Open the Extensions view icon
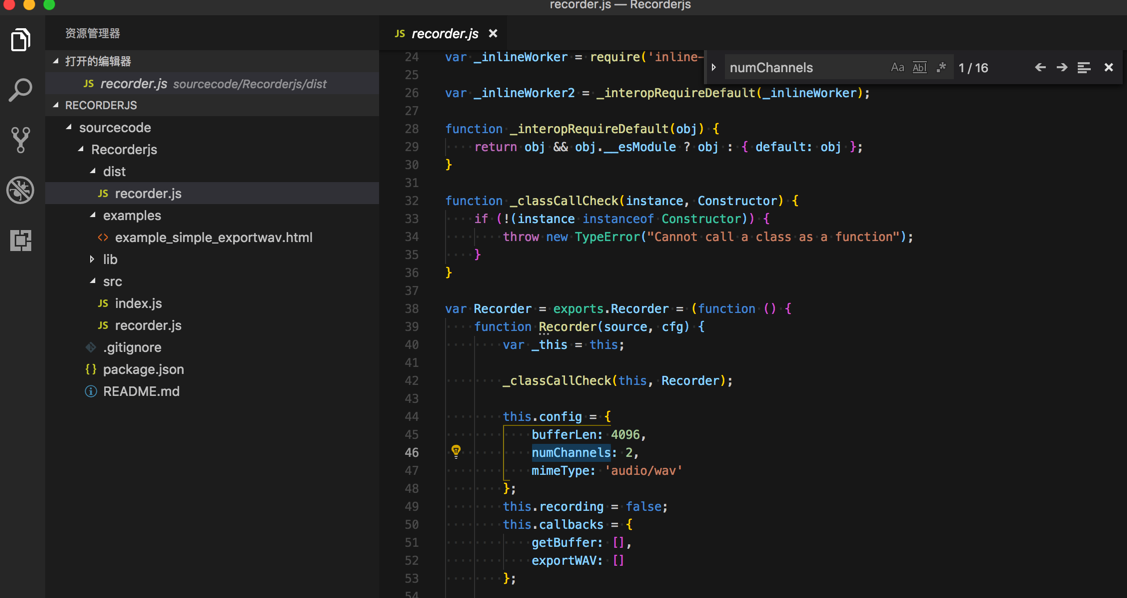Screen dimensions: 1127x598 pyautogui.click(x=21, y=240)
